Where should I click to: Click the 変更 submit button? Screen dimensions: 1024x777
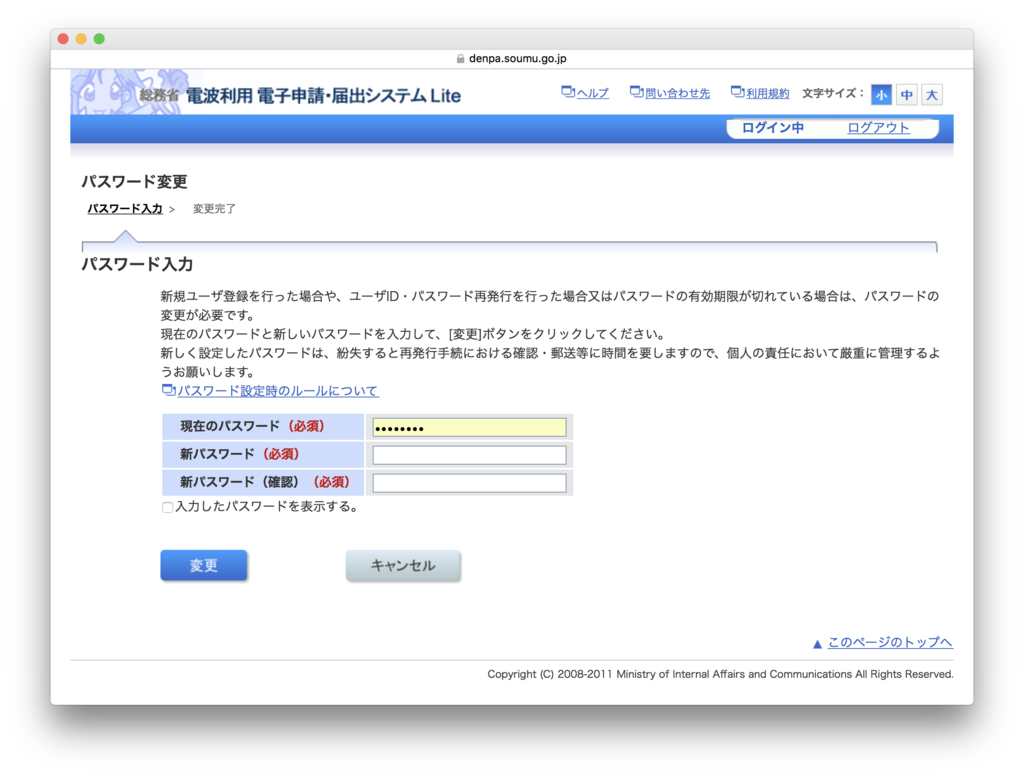point(204,565)
